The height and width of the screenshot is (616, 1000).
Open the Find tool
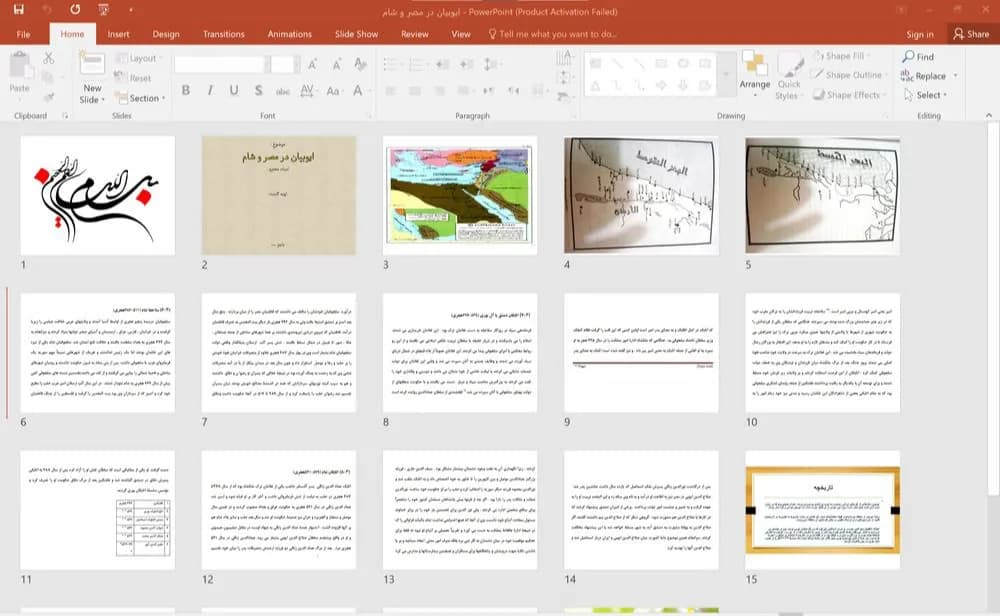tap(918, 57)
